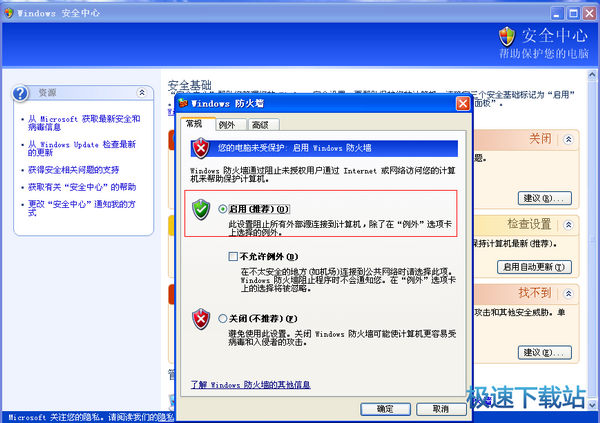Click the blue question mark 资源 icon
The height and width of the screenshot is (423, 600).
pyautogui.click(x=20, y=93)
